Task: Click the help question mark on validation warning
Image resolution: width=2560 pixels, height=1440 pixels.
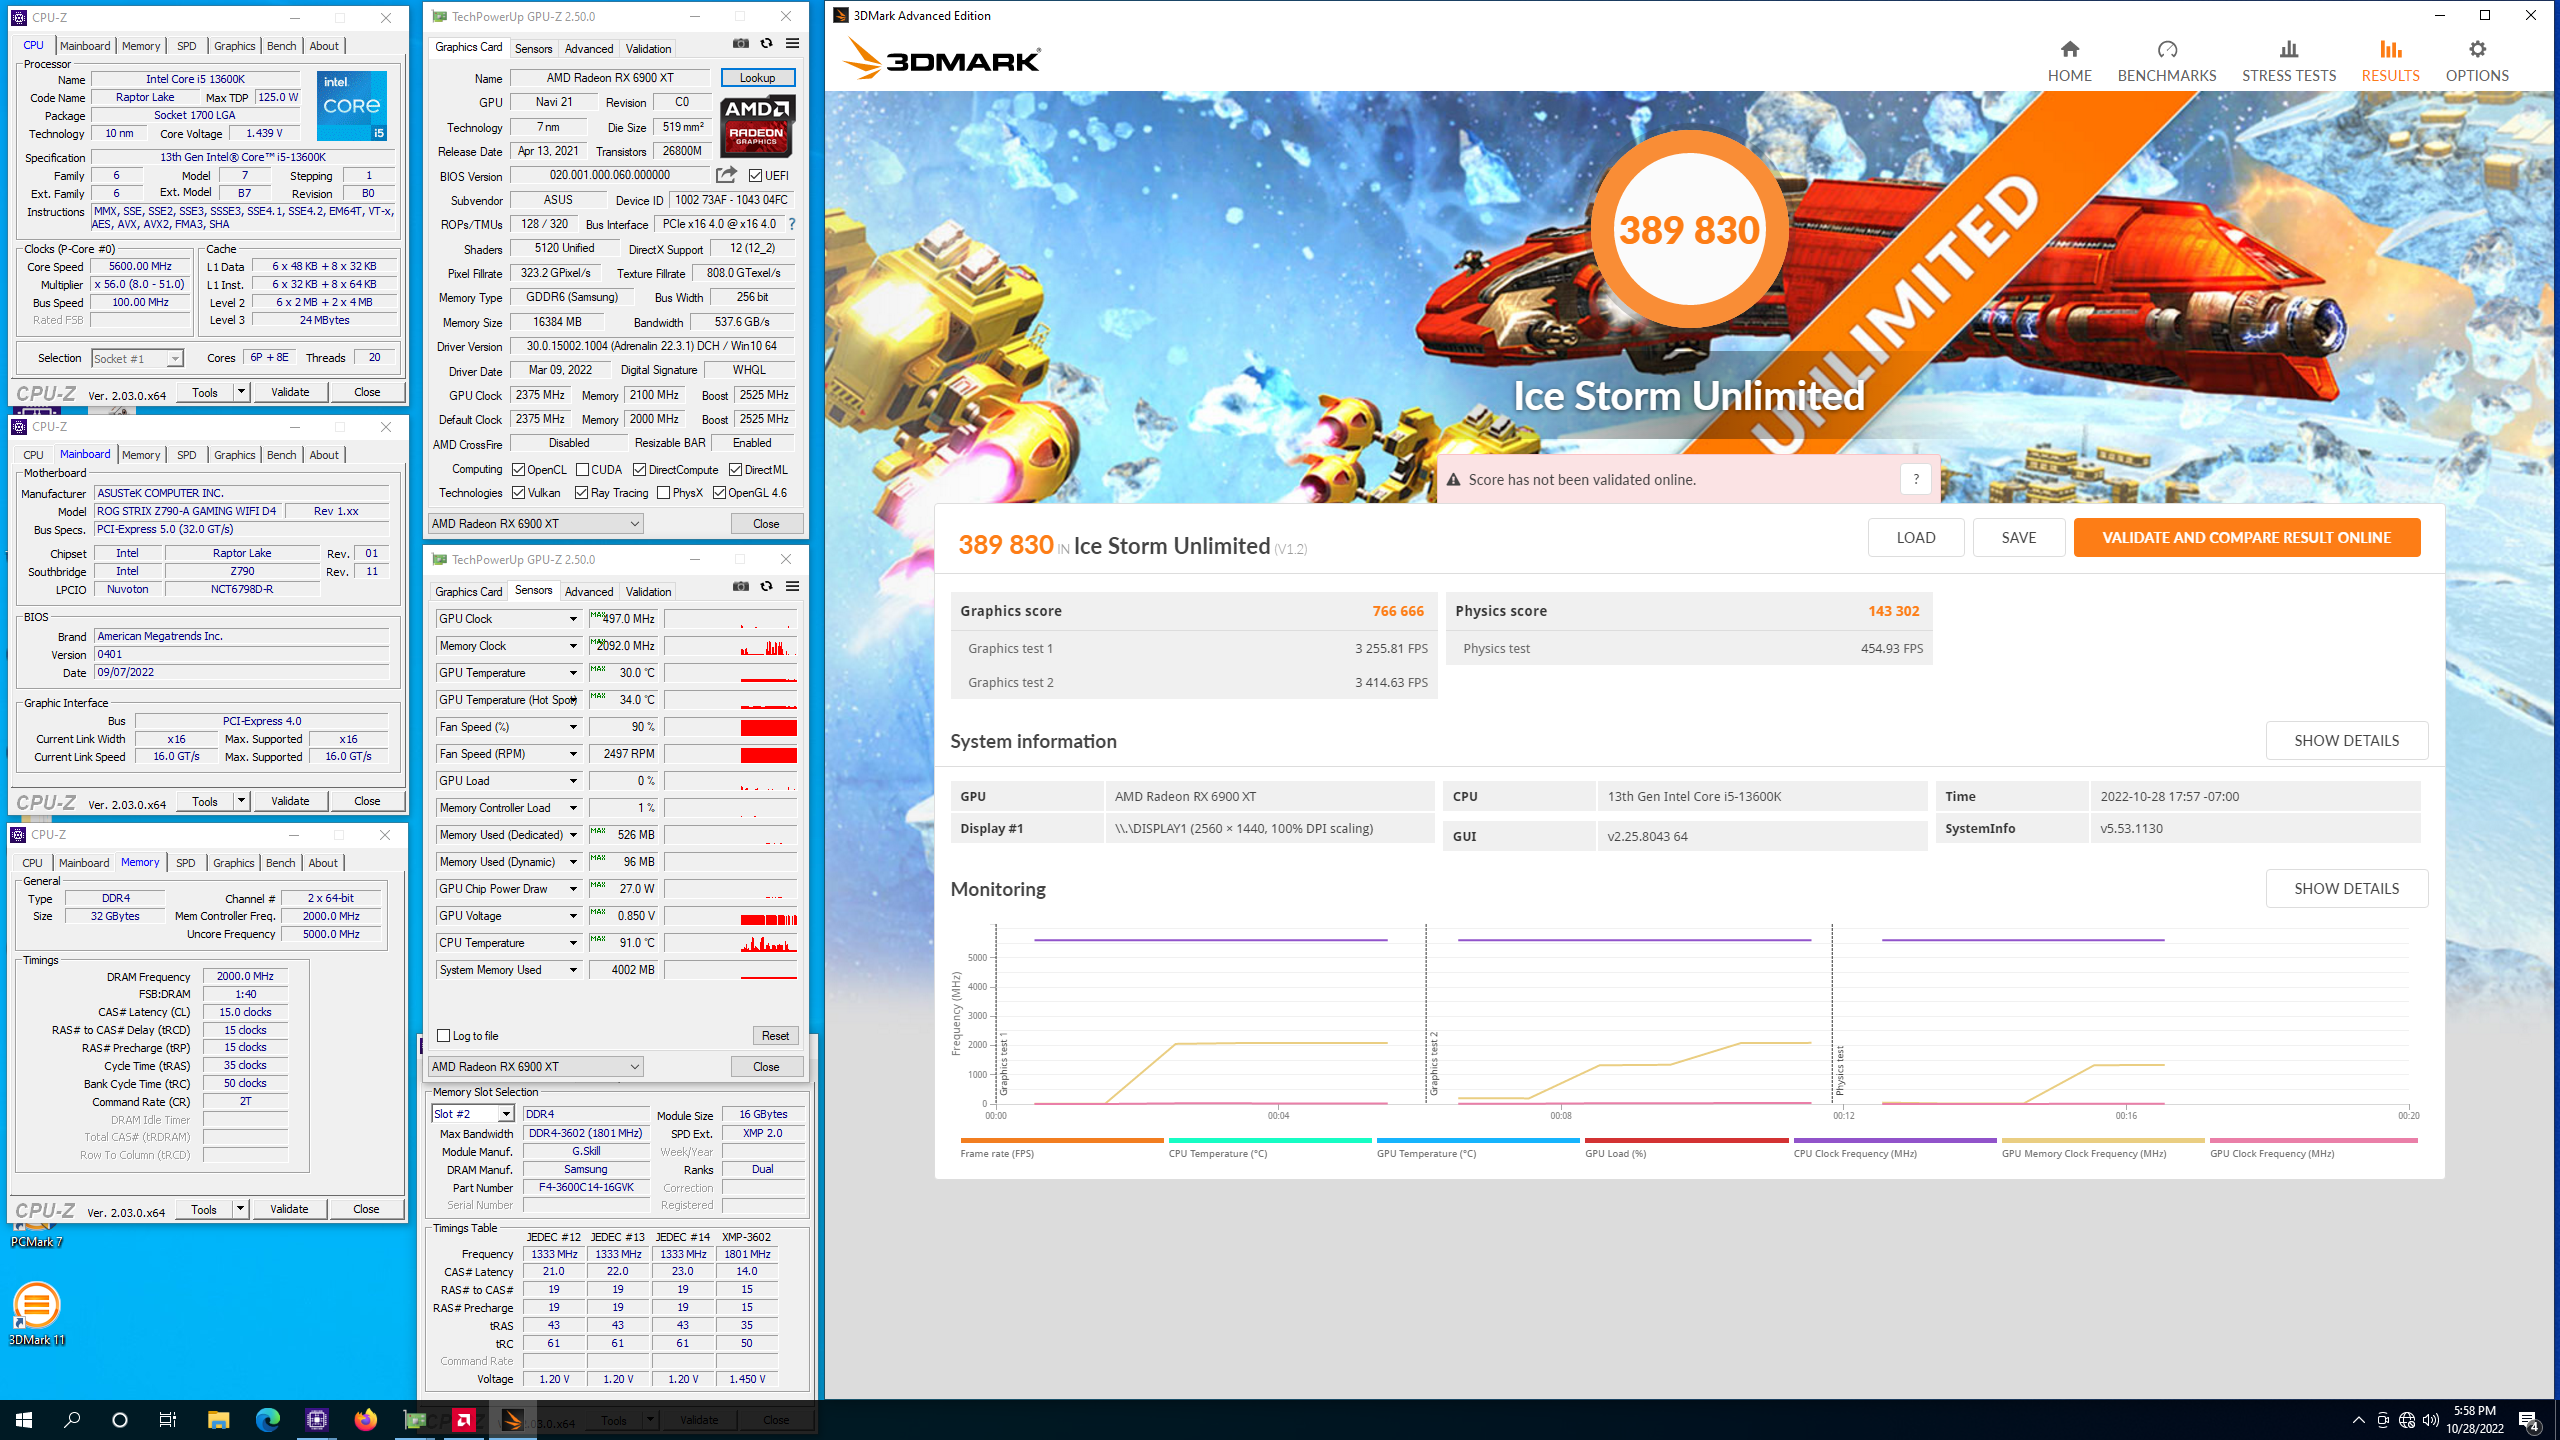Action: click(x=1915, y=479)
